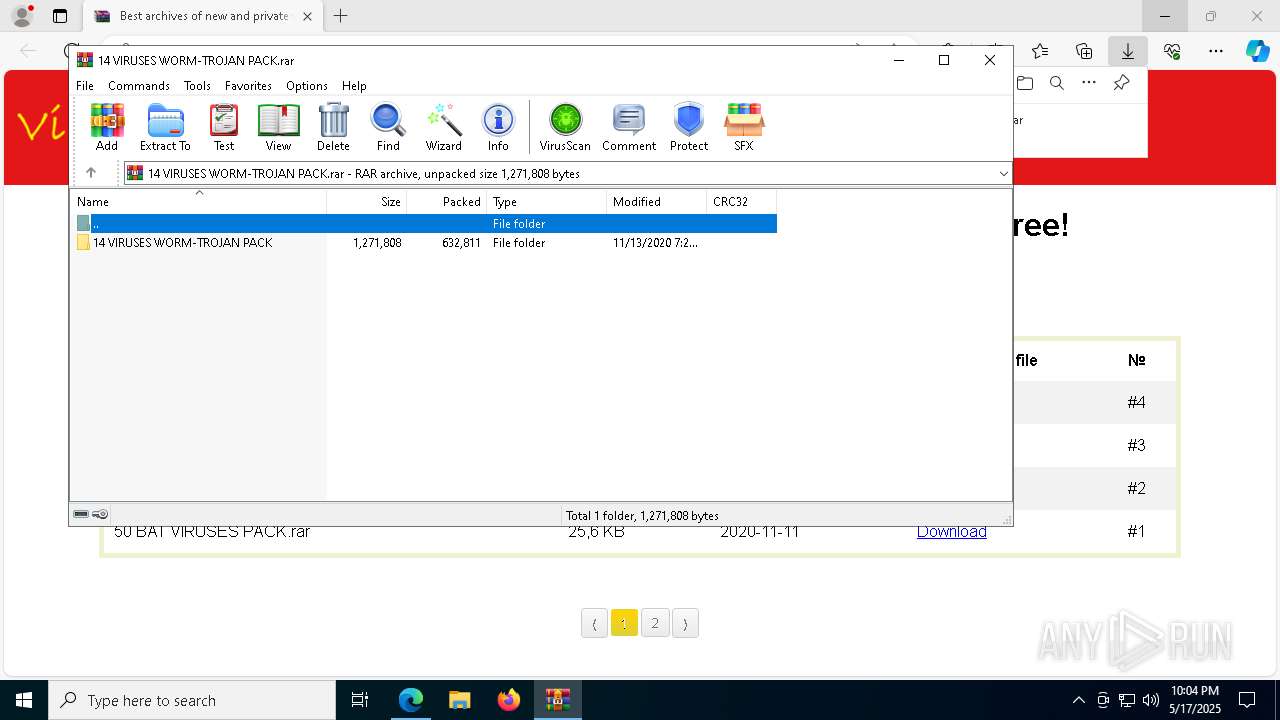1280x720 pixels.
Task: Open the browser Favorites star icon
Action: click(x=1040, y=51)
